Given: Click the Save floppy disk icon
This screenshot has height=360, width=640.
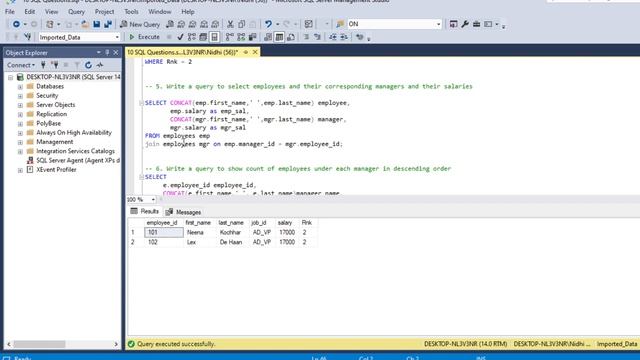Looking at the screenshot, I should 97,24.
